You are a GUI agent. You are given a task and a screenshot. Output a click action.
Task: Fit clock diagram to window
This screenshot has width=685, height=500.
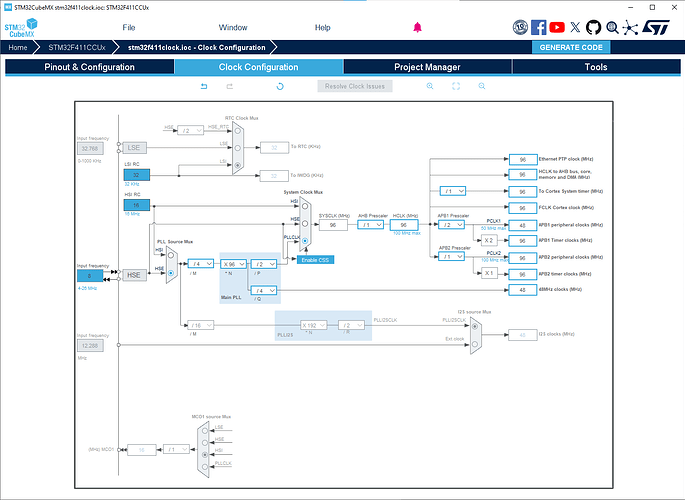456,86
